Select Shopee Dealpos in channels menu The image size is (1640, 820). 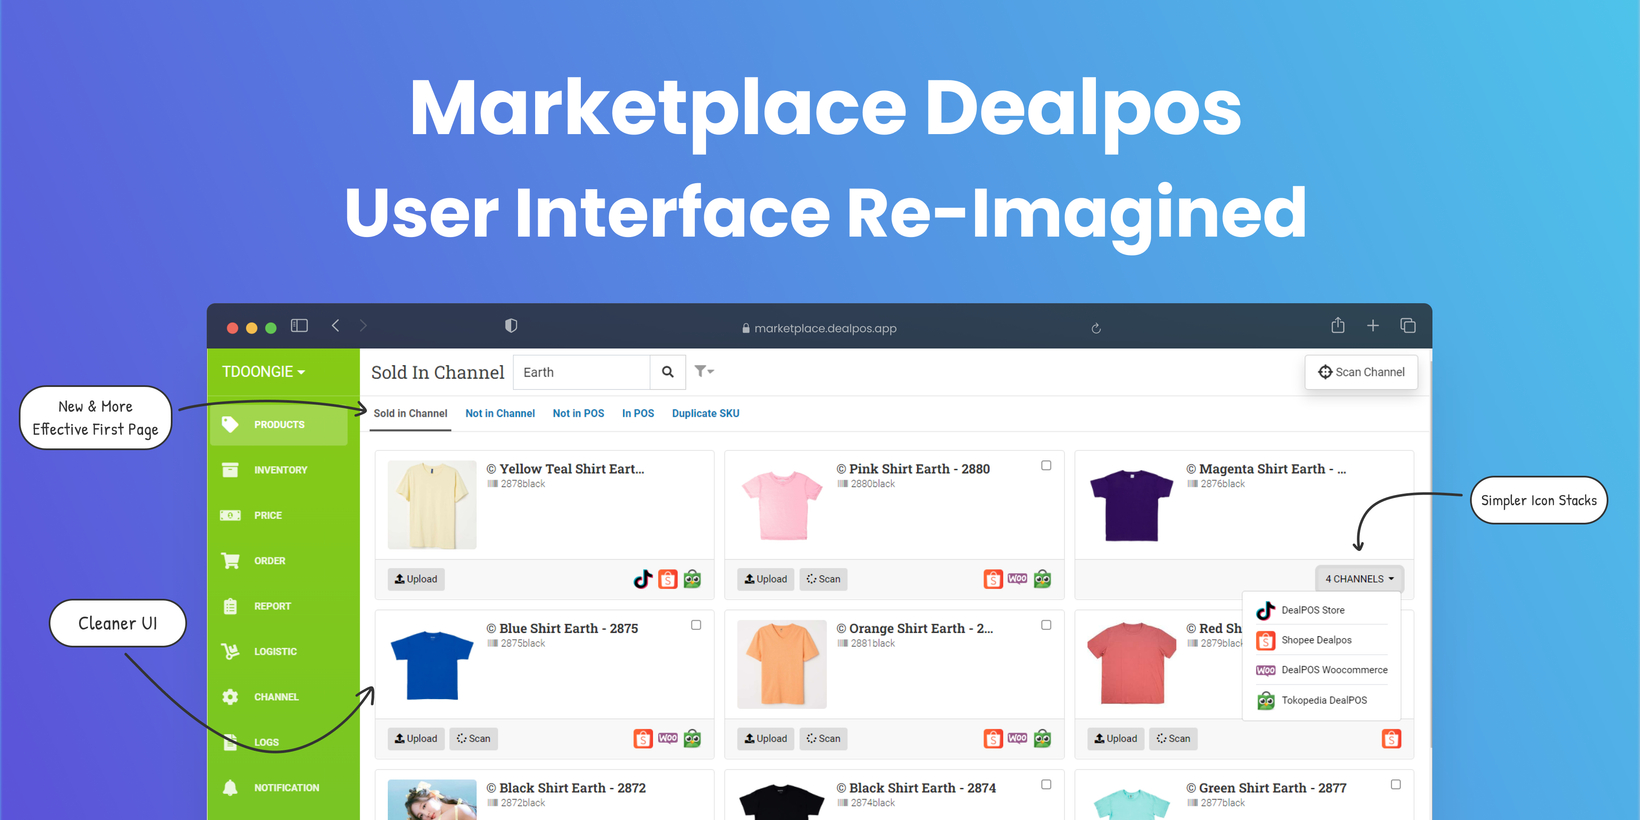point(1322,640)
